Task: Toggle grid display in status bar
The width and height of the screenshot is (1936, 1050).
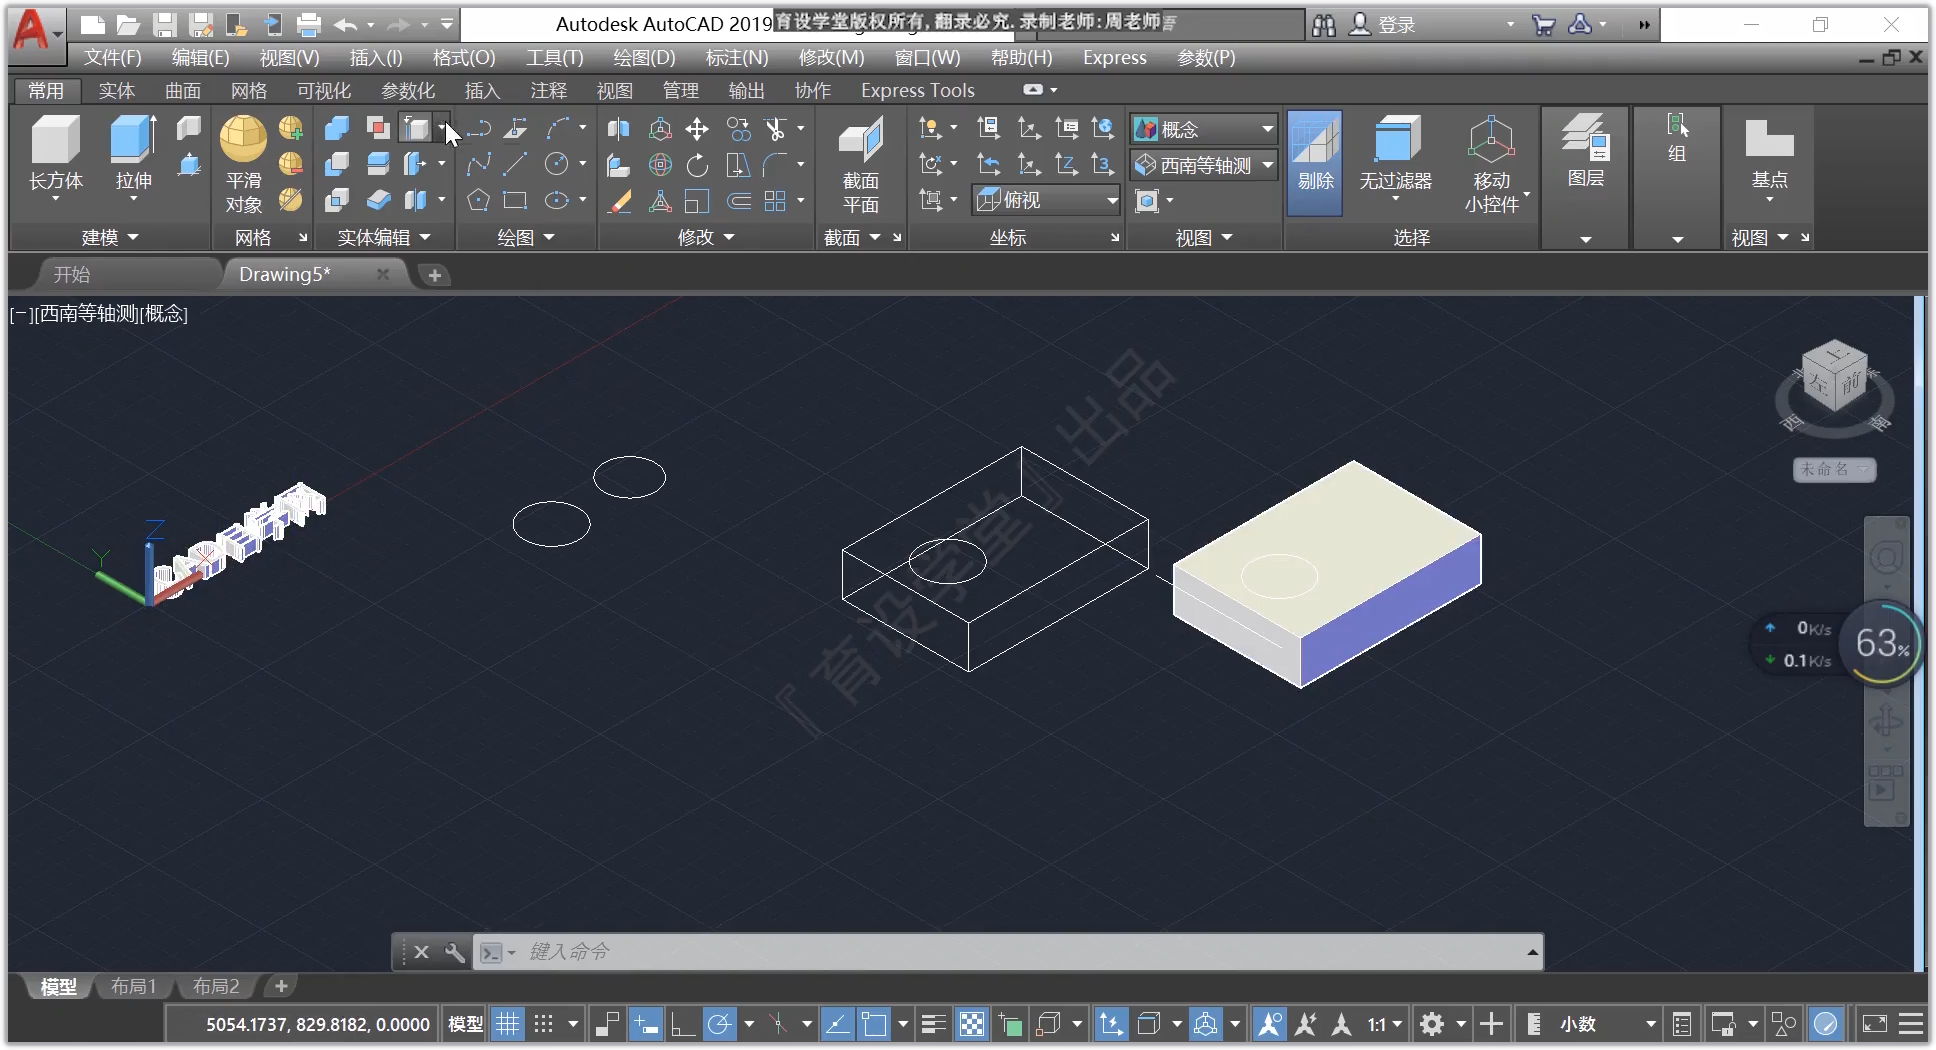Action: pos(508,1024)
